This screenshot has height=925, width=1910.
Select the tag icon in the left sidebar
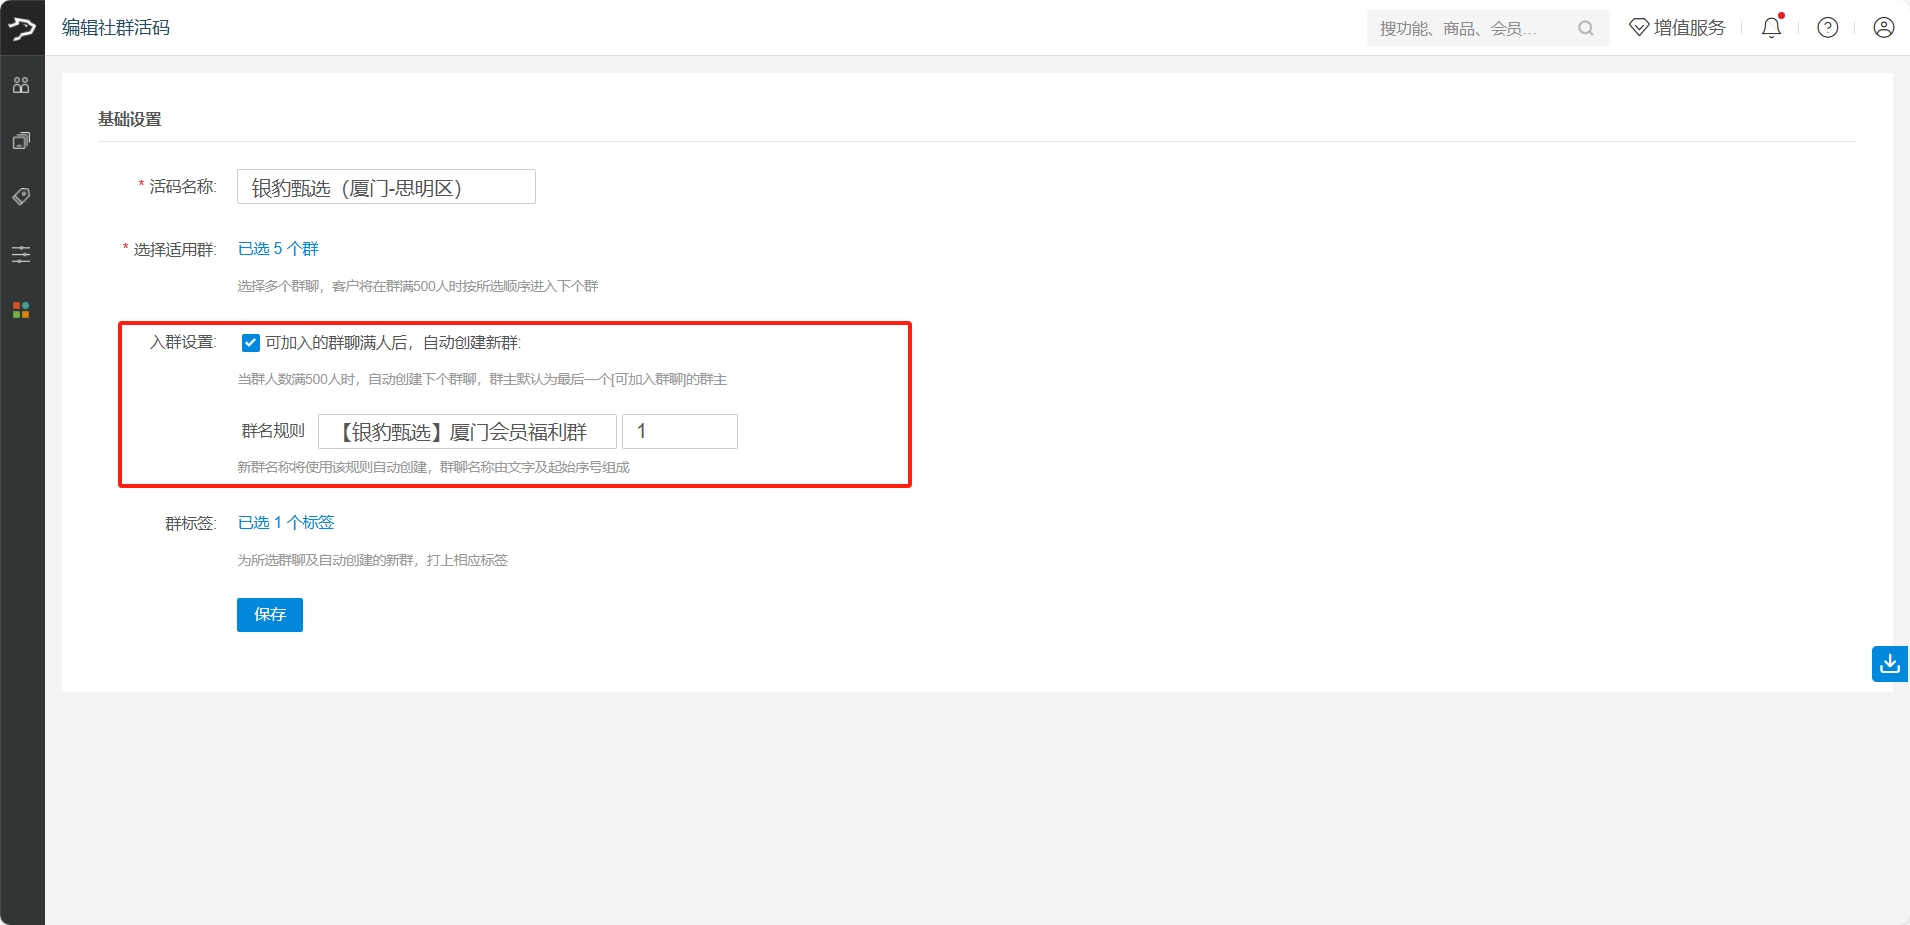(x=21, y=196)
